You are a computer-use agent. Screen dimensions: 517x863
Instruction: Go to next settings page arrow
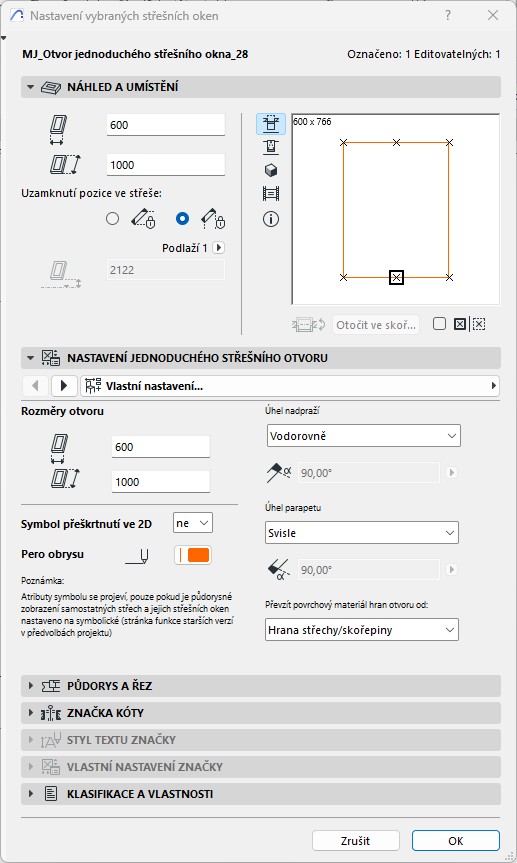point(64,386)
